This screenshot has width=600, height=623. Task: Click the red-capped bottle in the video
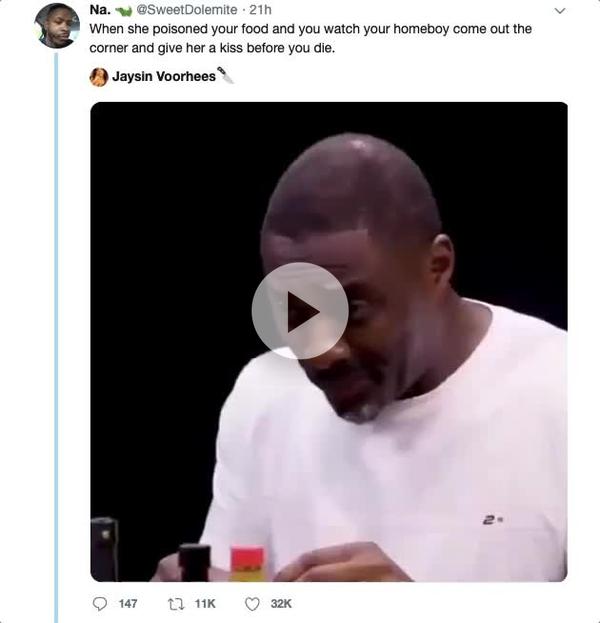tap(247, 562)
